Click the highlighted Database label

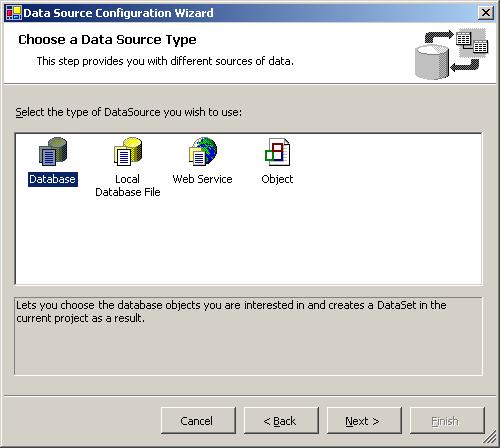[x=53, y=179]
